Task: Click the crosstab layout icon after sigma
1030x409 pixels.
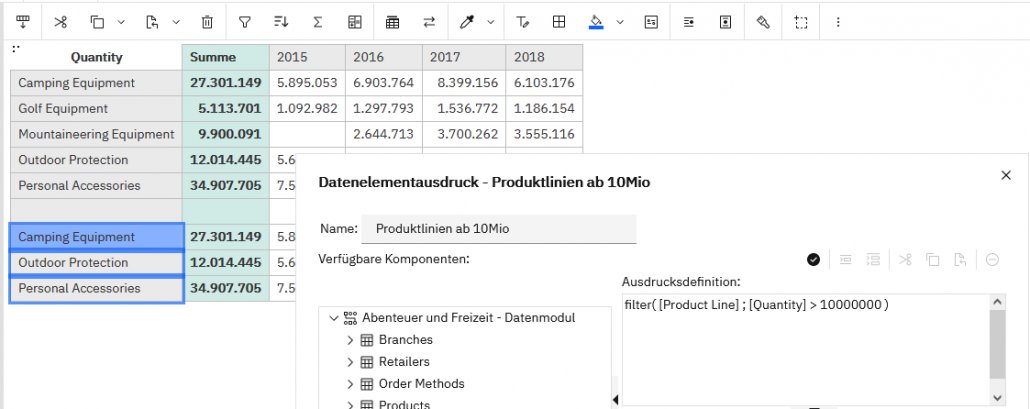Action: click(x=355, y=22)
